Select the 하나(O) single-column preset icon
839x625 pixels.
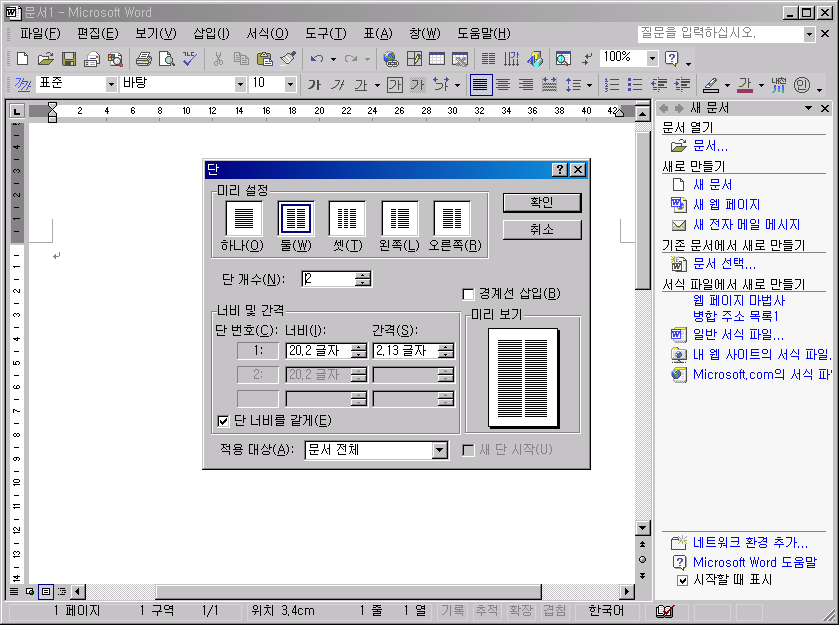[x=243, y=218]
